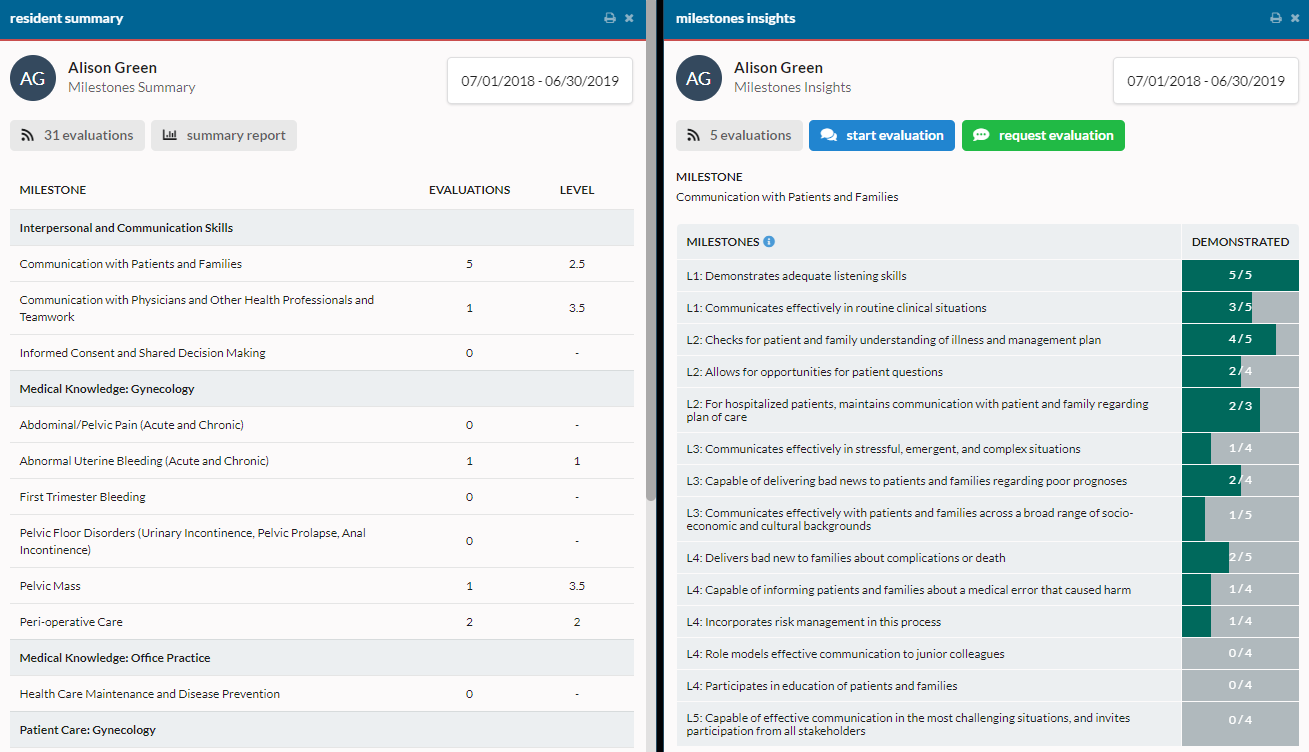Click the 2/3 bar for hospitalized patients communication
Screen dimensions: 1309x752
tap(1240, 410)
